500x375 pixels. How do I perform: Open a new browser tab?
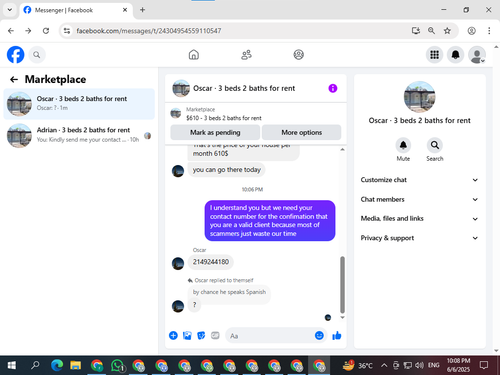[142, 10]
